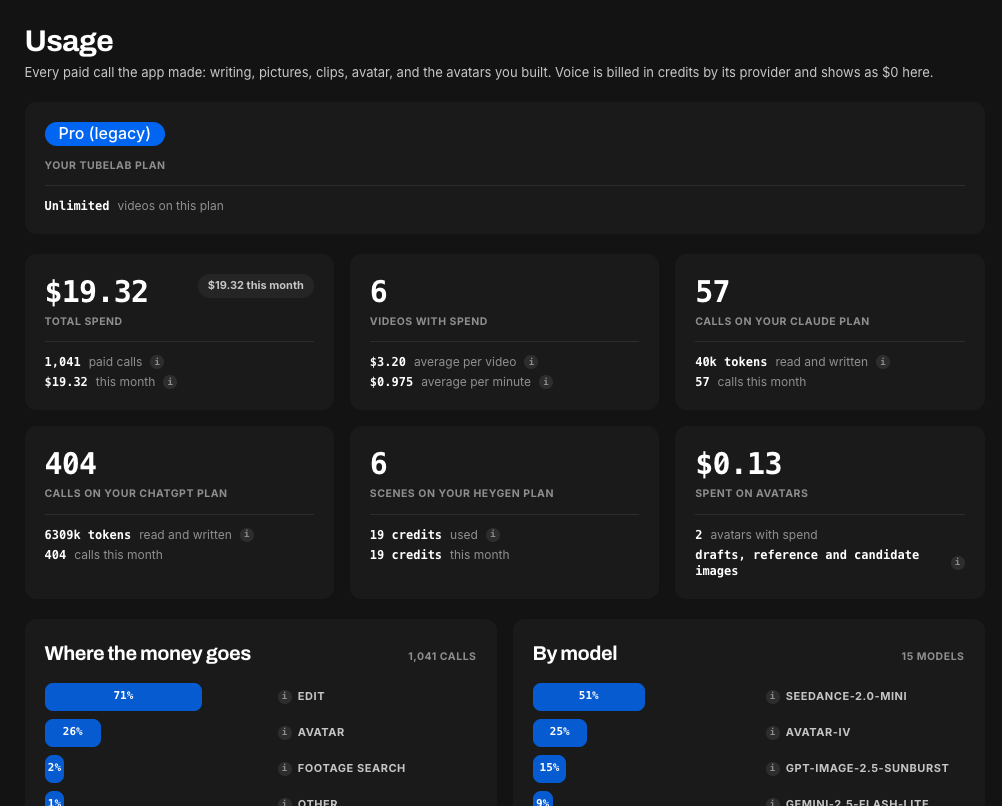
Task: Click the 25% AVATAR-IV model bar
Action: point(560,732)
